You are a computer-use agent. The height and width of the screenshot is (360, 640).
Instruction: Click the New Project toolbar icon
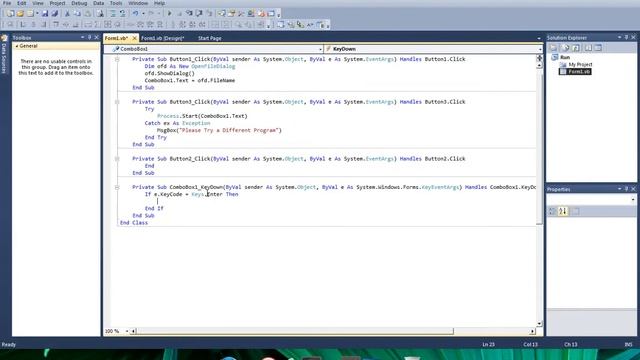coord(10,13)
